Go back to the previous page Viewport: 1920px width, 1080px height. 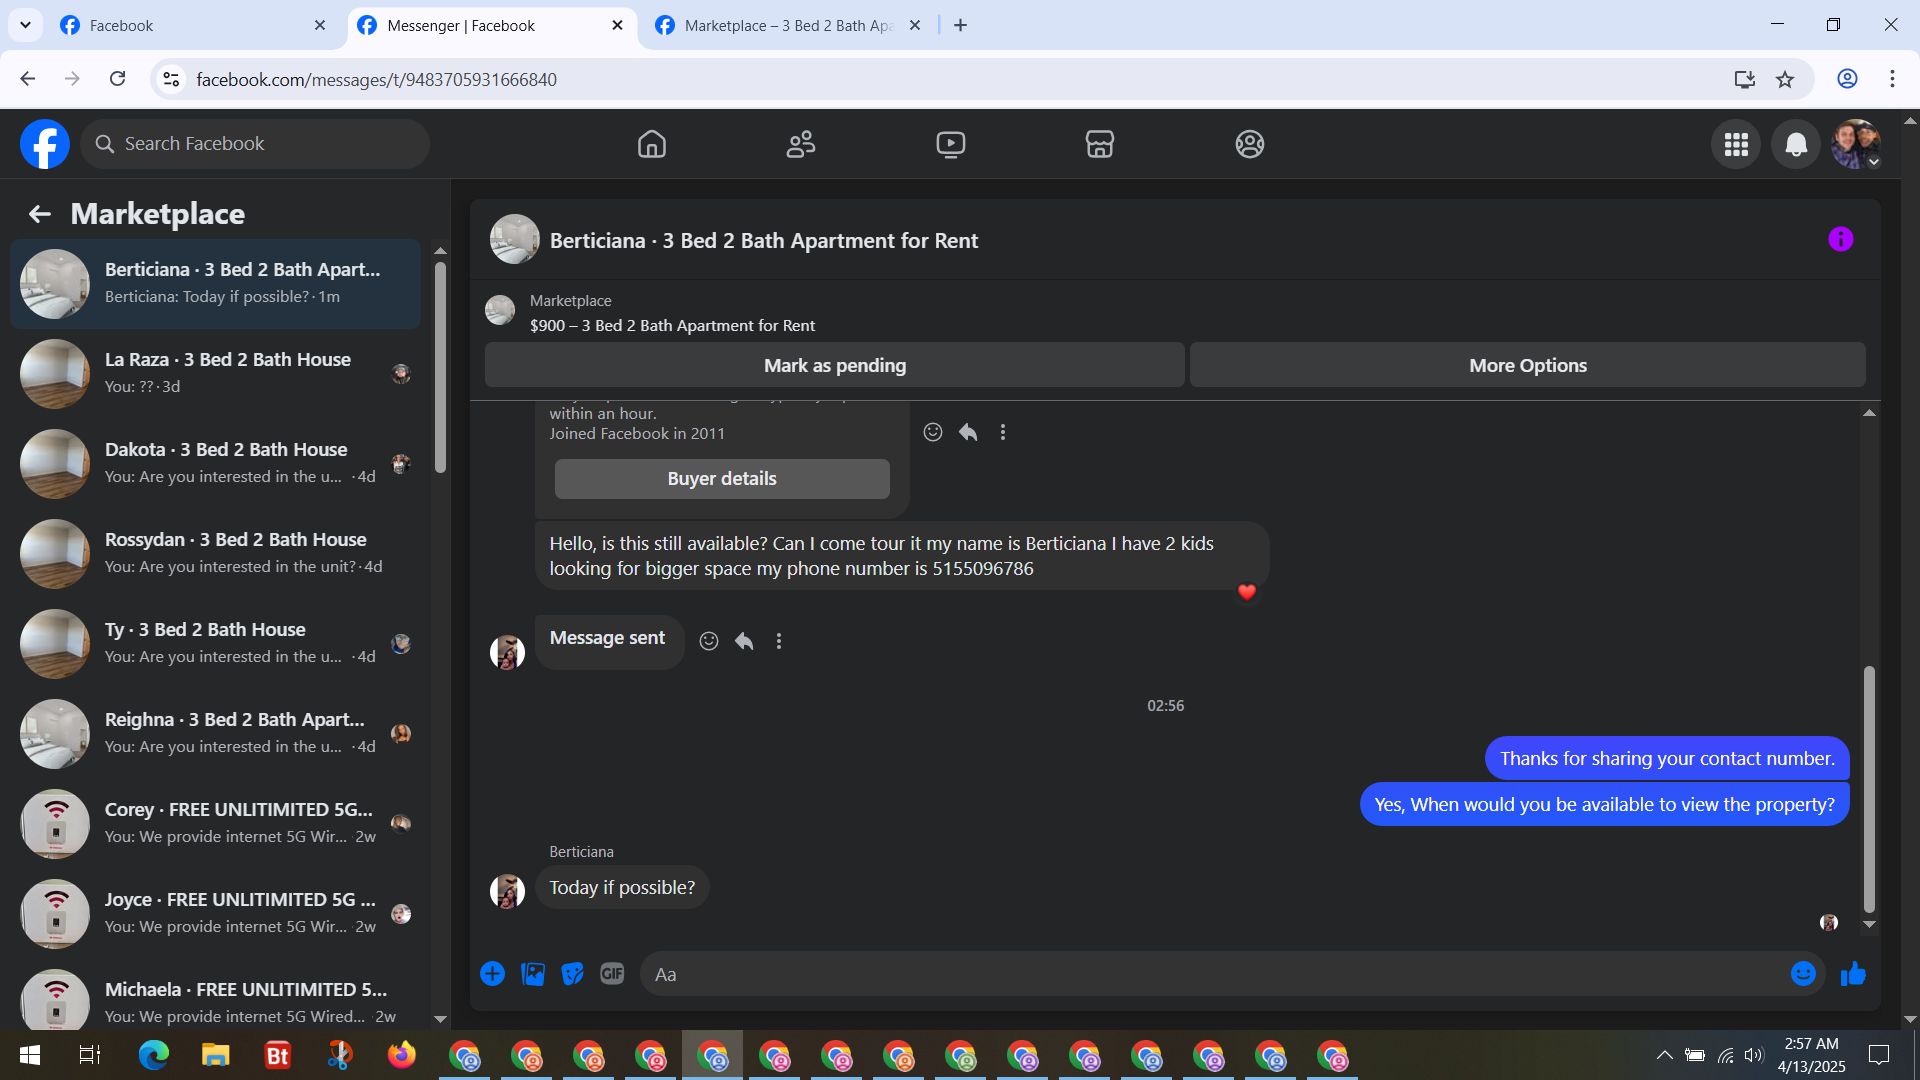(28, 79)
